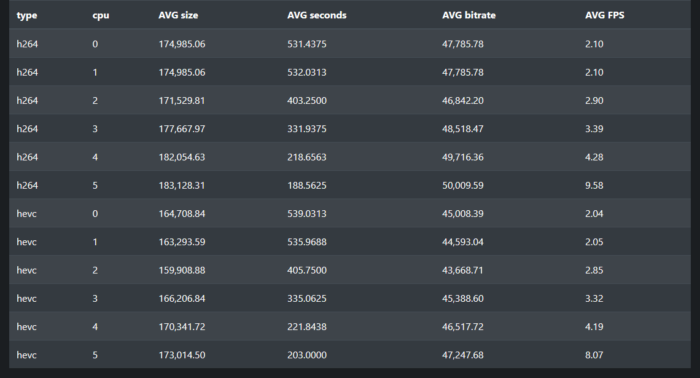Screen dimensions: 700x378
Task: Click the 'cpu' column header
Action: coord(100,16)
